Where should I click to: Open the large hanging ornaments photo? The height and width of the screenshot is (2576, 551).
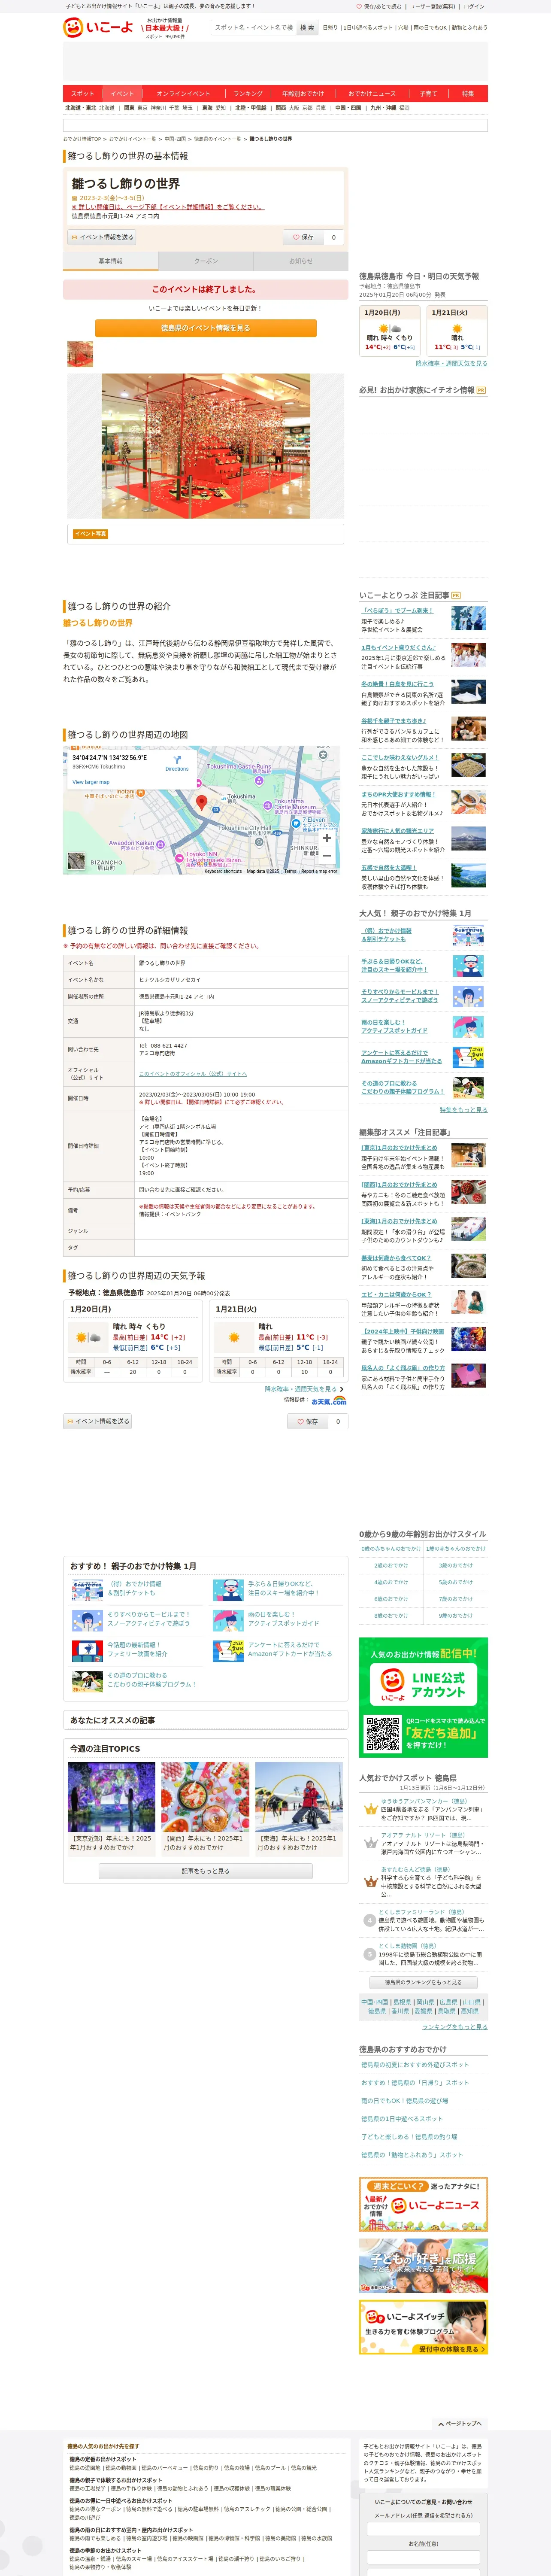(206, 446)
